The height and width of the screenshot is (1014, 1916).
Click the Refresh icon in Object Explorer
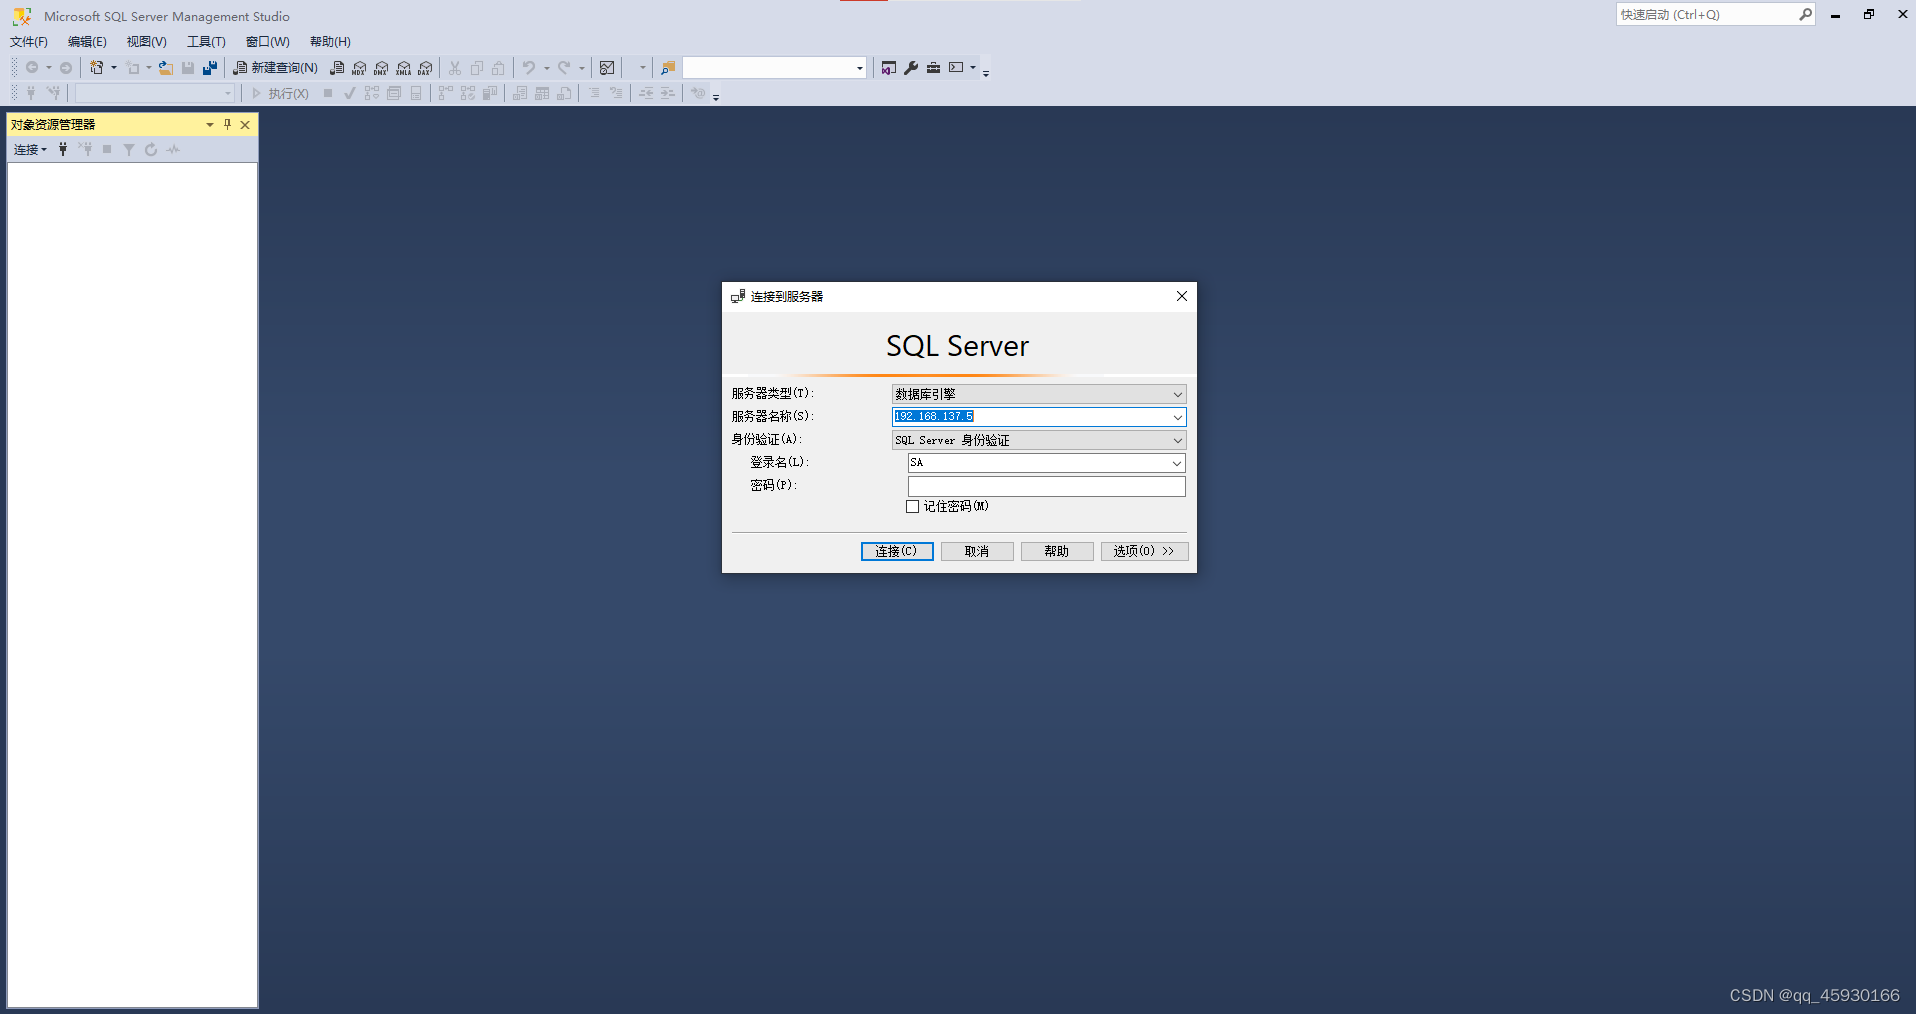[151, 149]
